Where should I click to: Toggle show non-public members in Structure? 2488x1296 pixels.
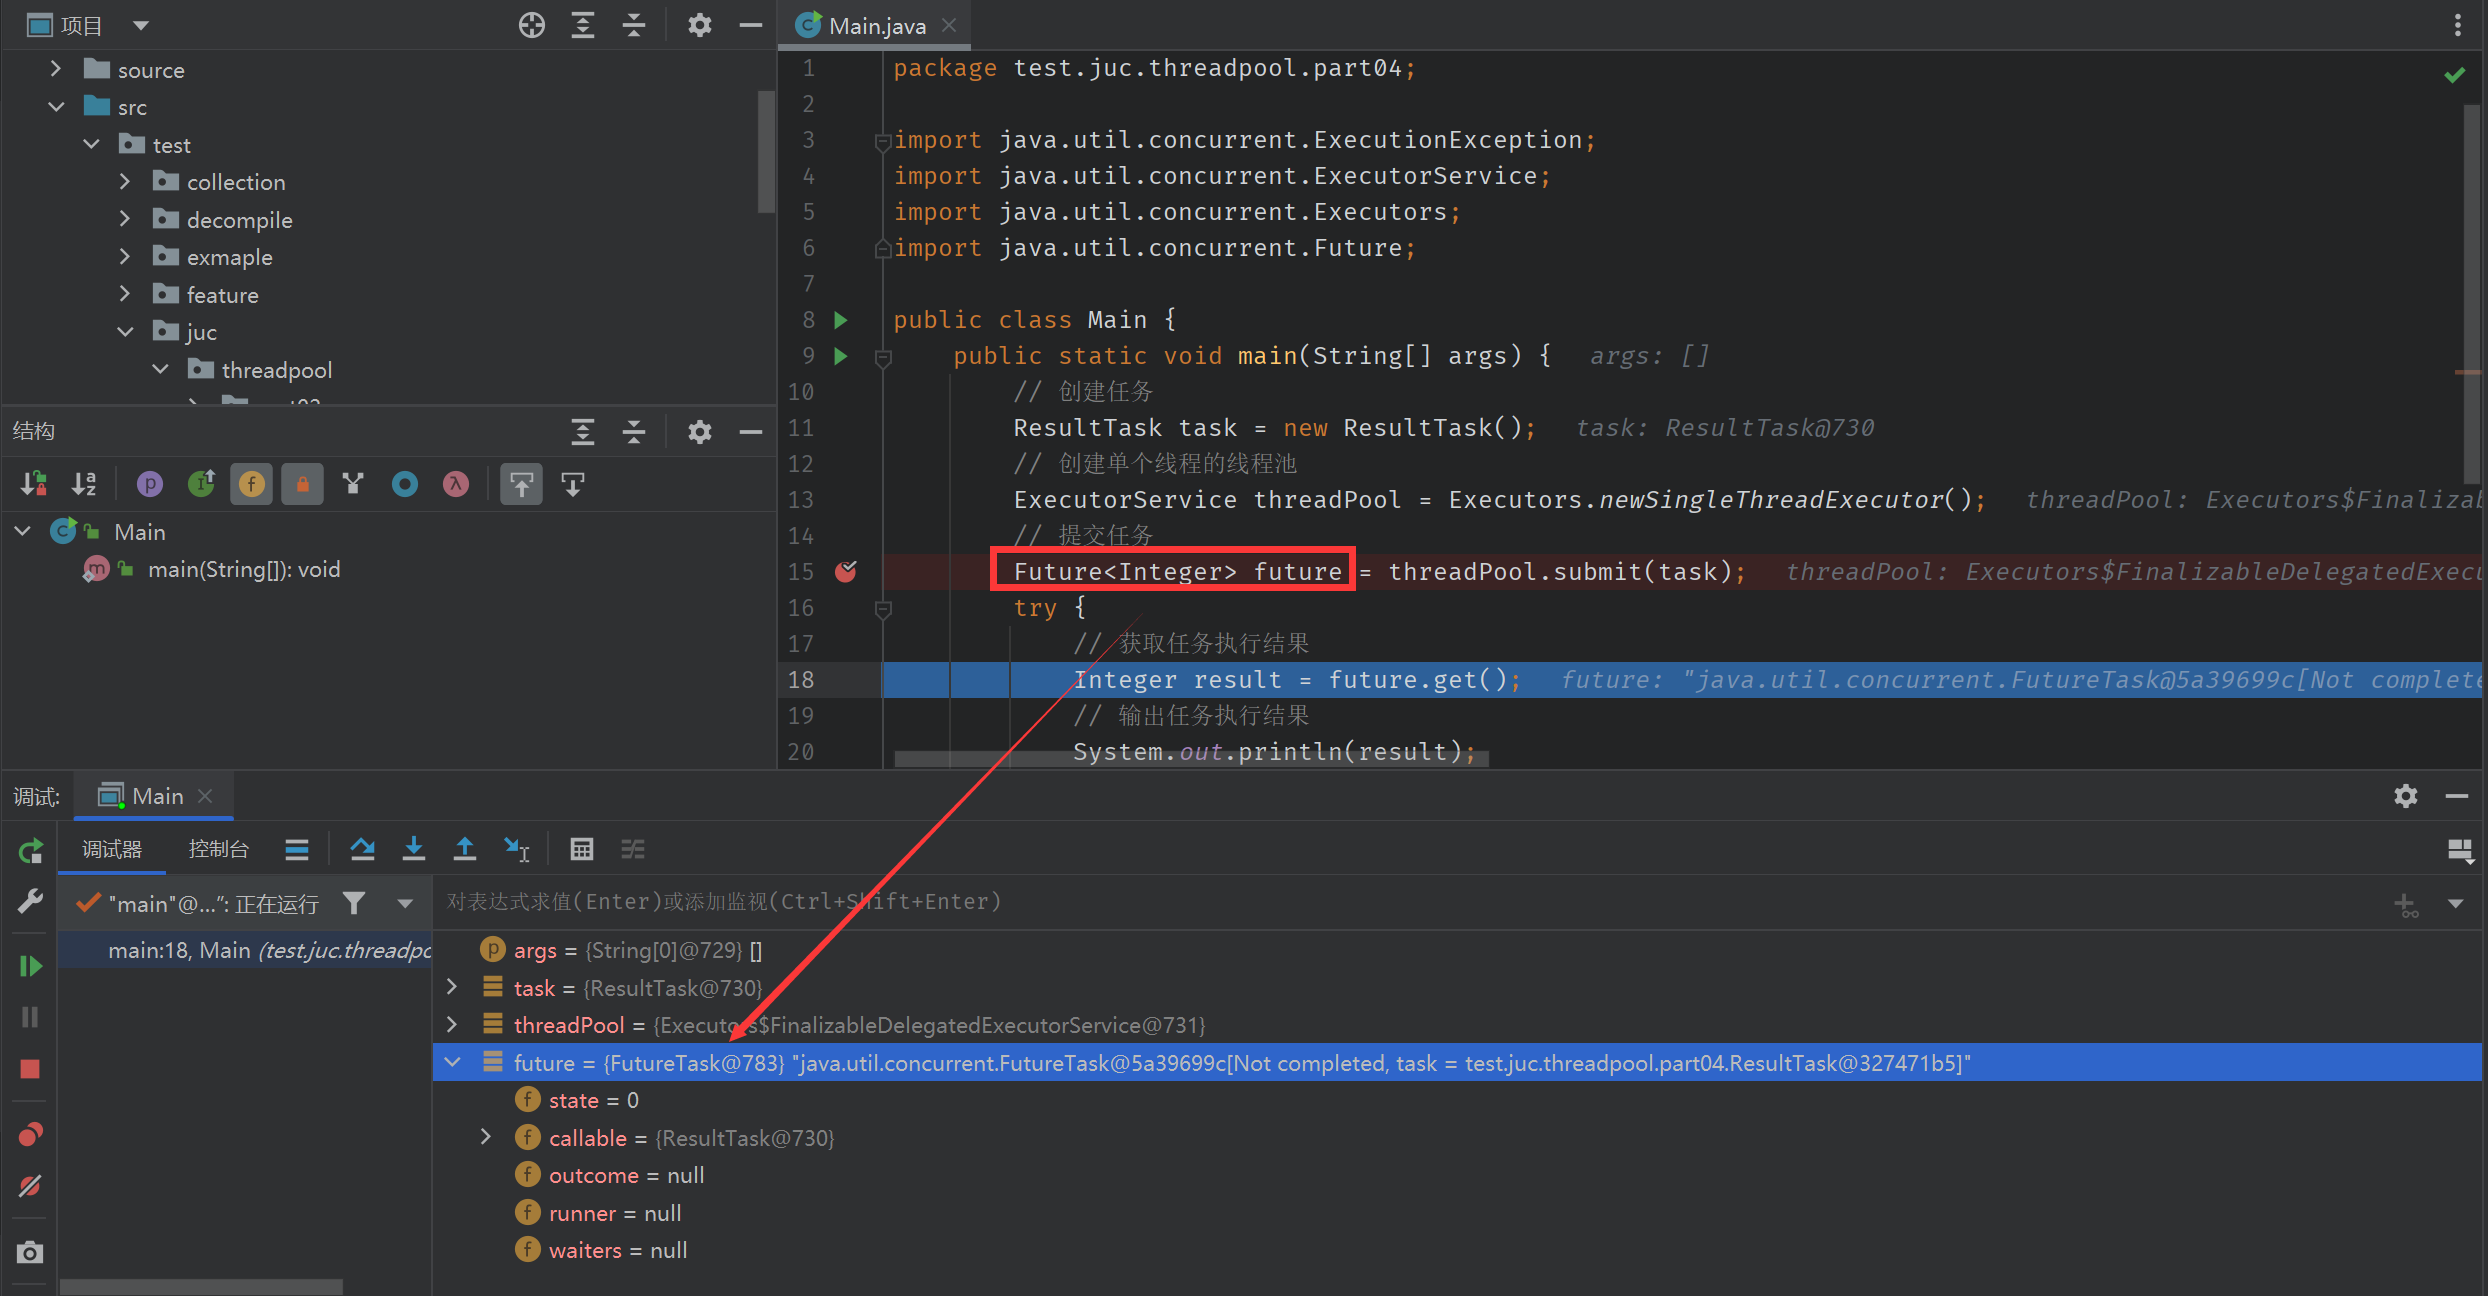302,484
